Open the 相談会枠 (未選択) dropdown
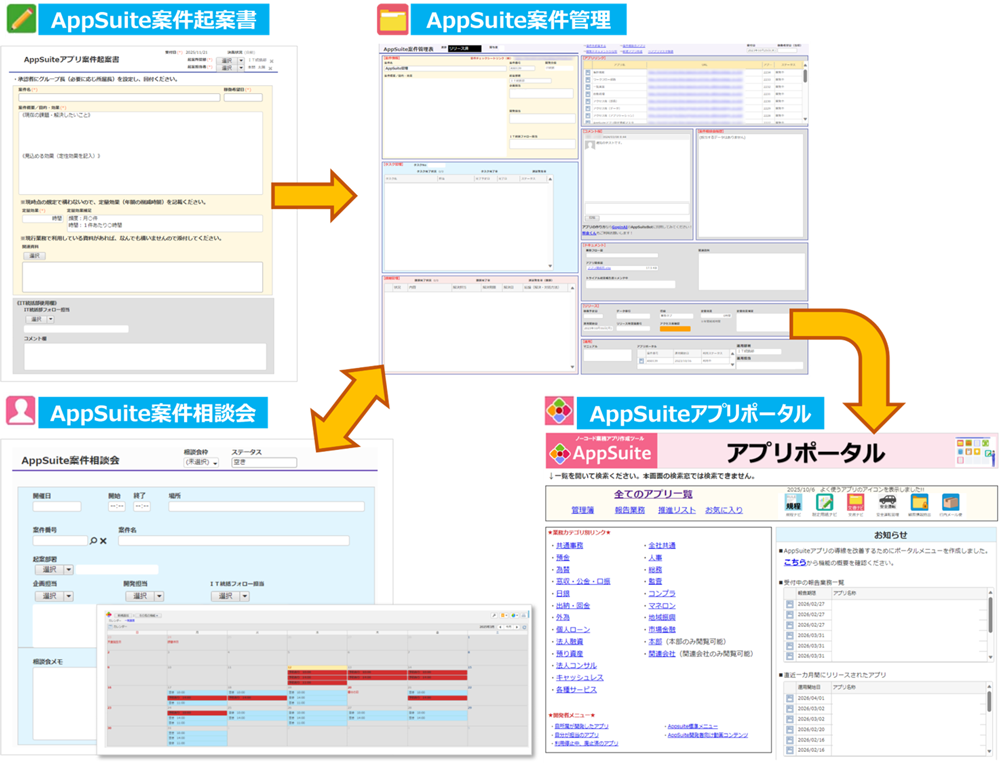 [x=200, y=462]
